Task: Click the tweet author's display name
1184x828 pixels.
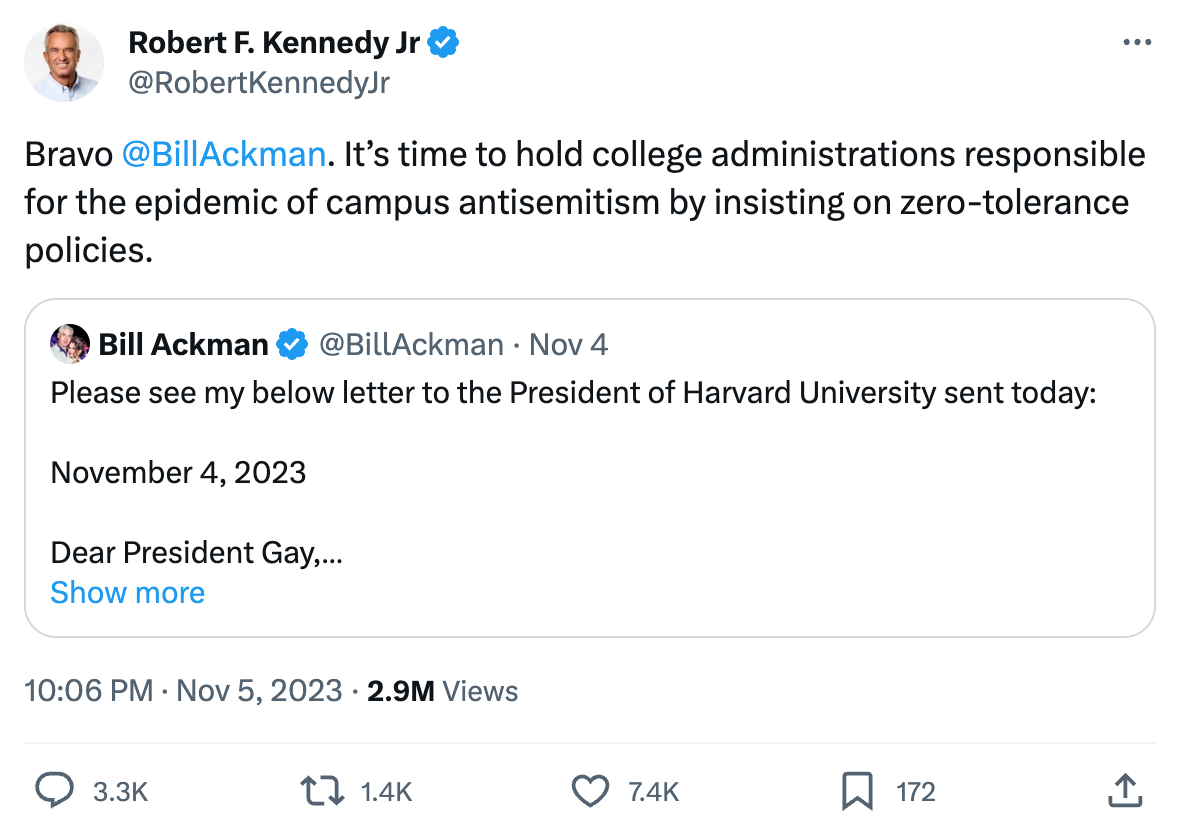Action: 274,43
